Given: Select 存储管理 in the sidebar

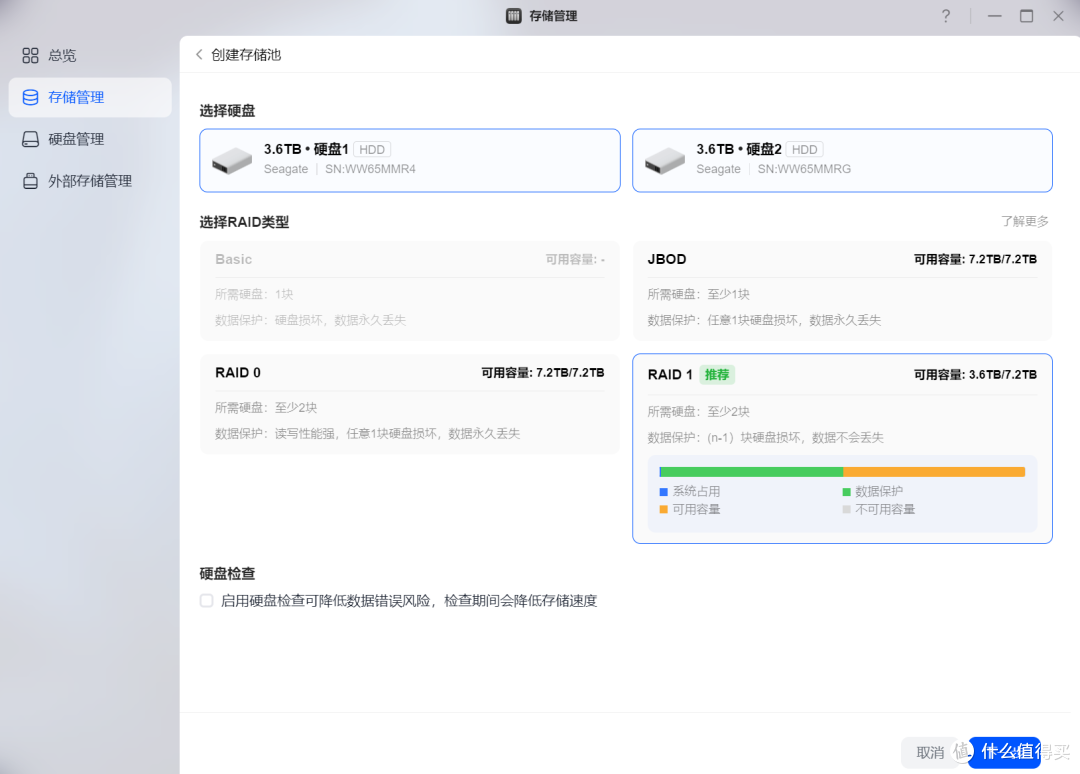Looking at the screenshot, I should (x=90, y=97).
